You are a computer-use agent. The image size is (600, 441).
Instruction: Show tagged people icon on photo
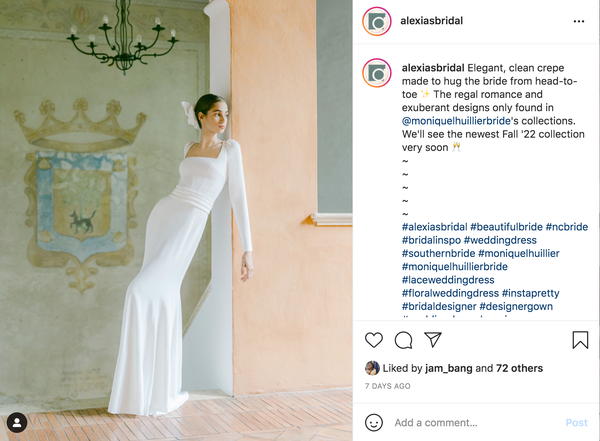click(x=17, y=423)
